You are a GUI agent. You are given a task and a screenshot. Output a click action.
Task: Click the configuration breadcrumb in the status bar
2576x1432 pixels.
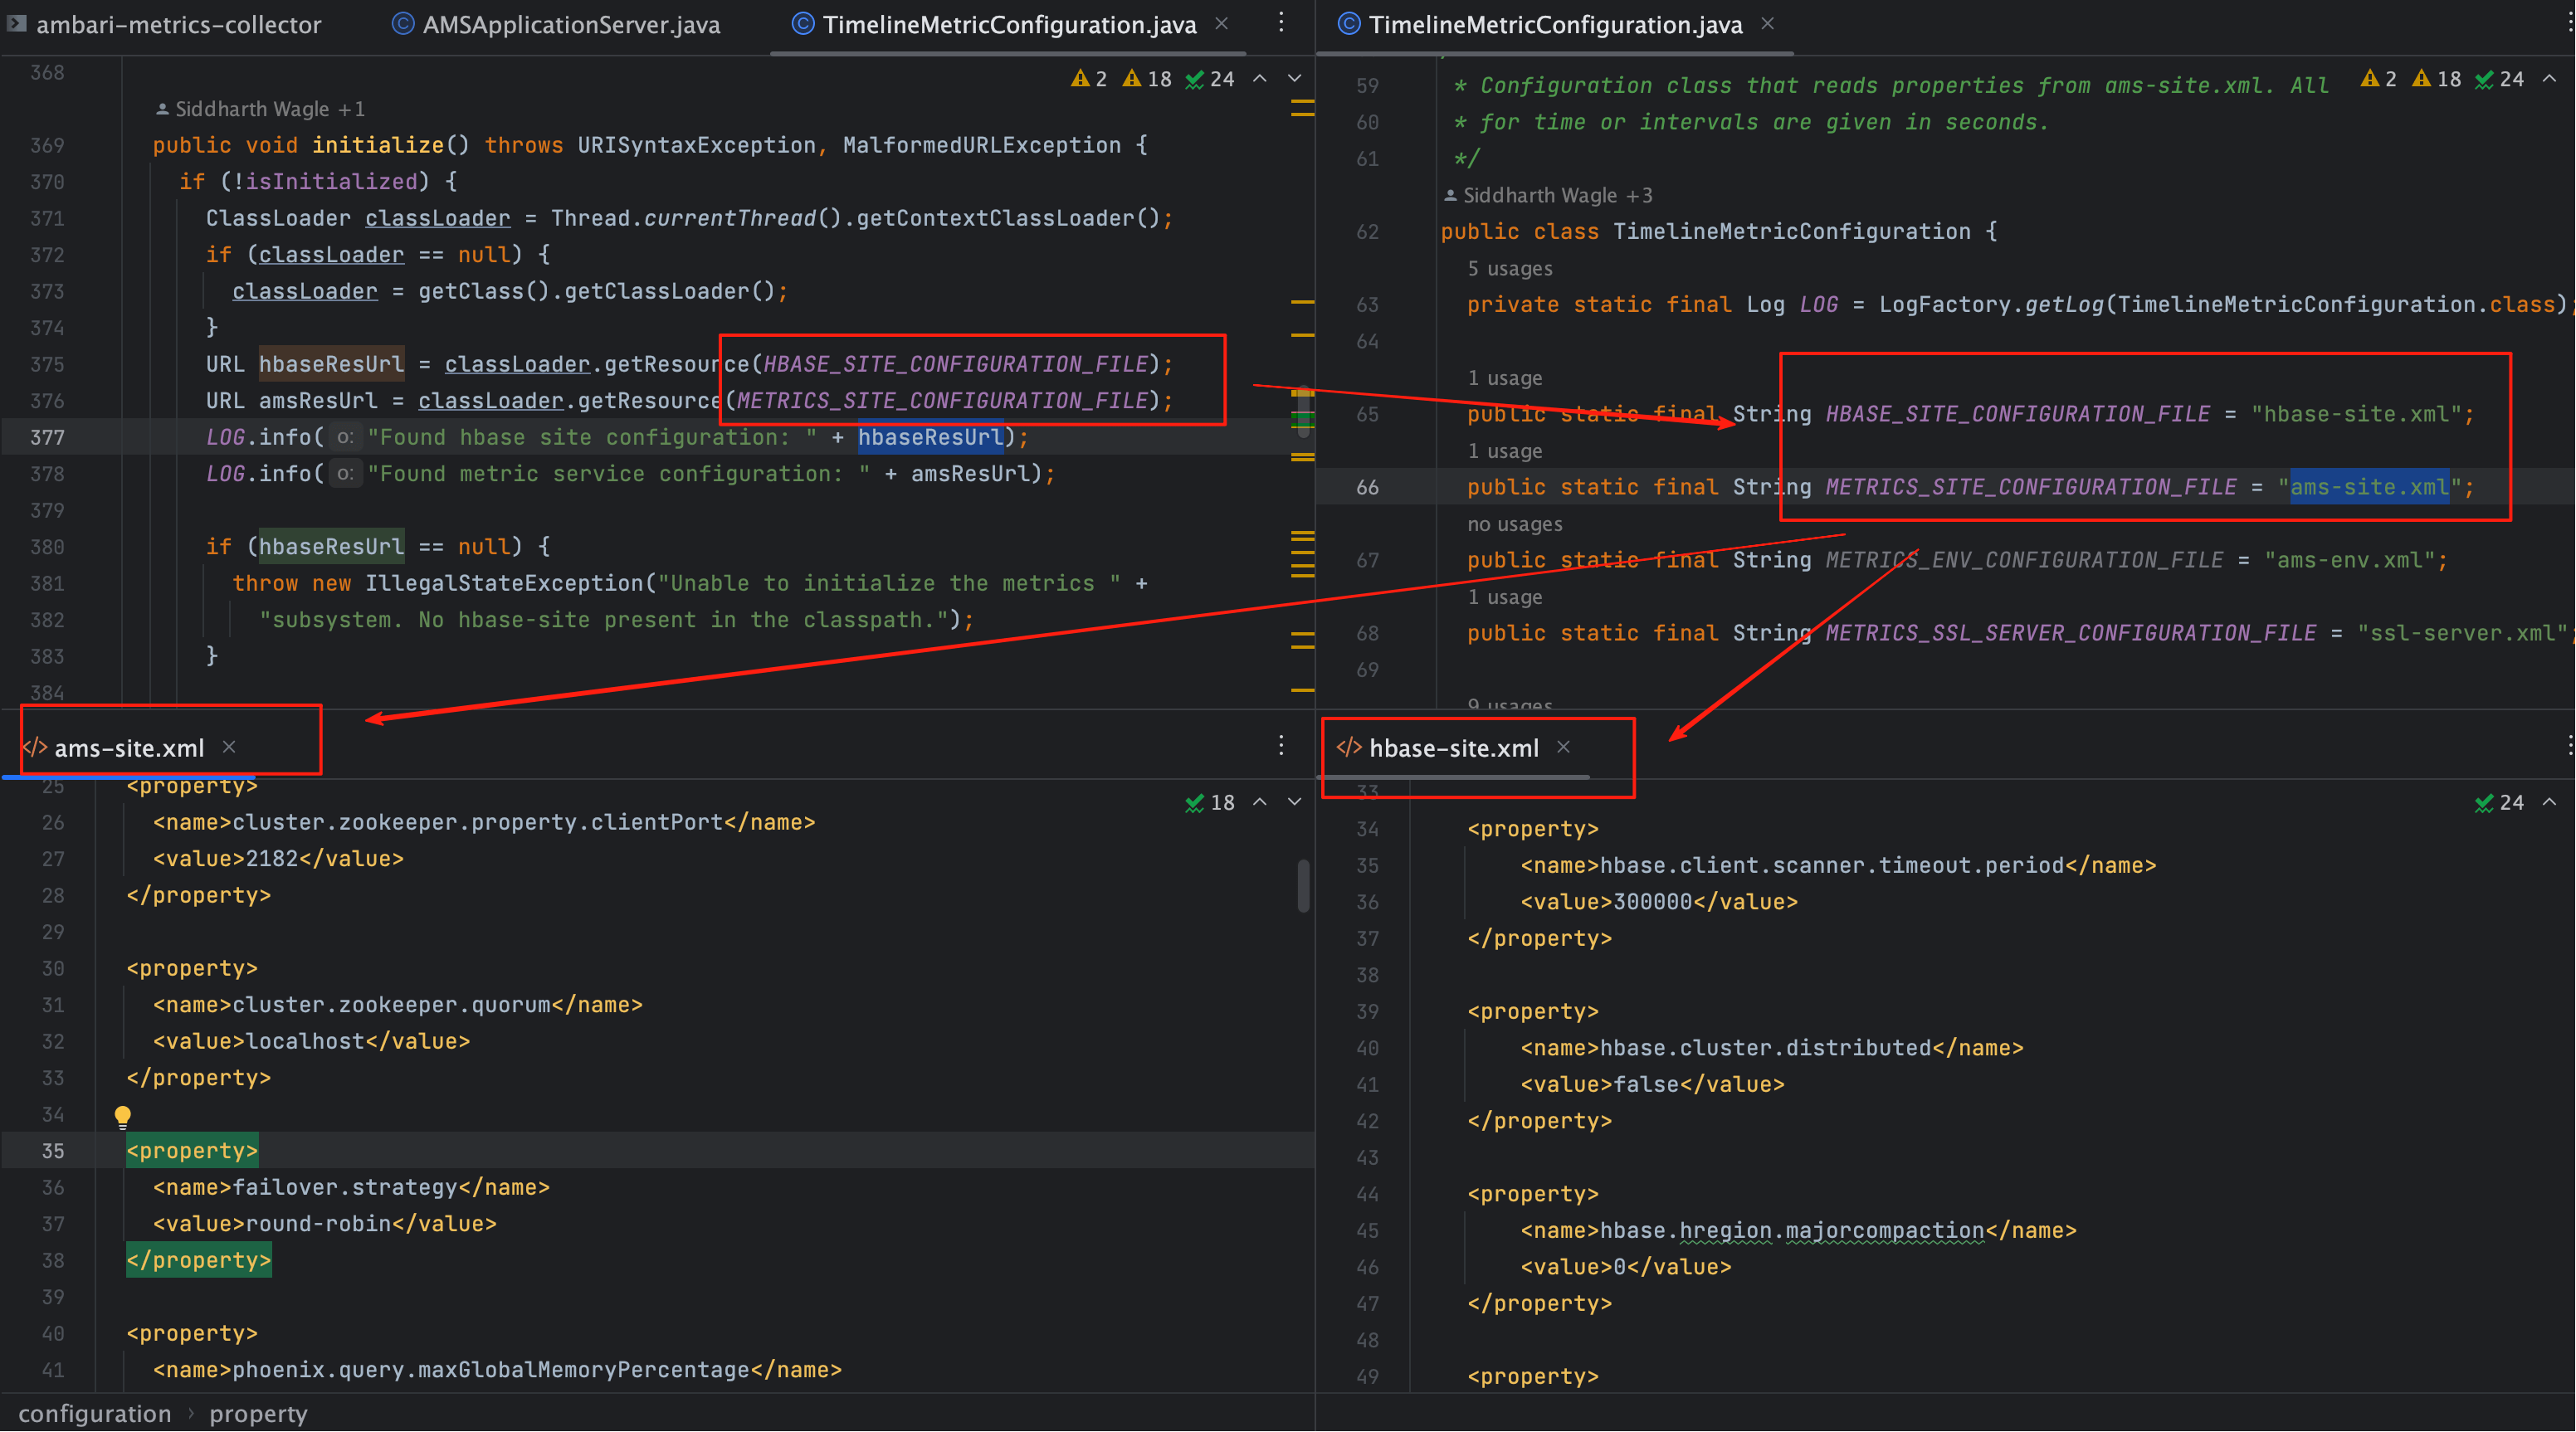[x=95, y=1414]
